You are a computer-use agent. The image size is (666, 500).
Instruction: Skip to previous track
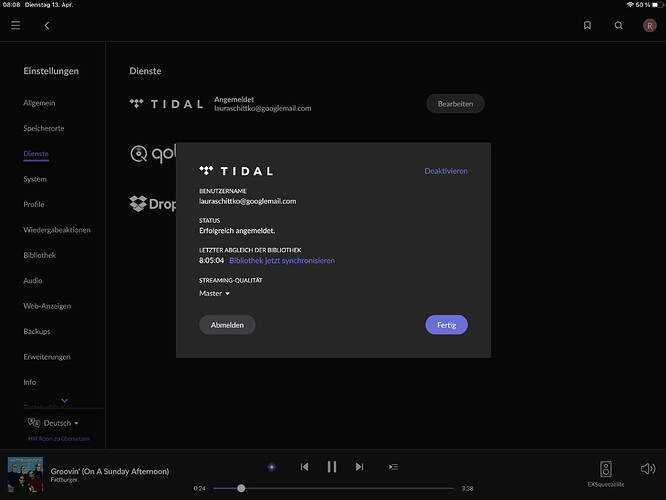tap(304, 467)
